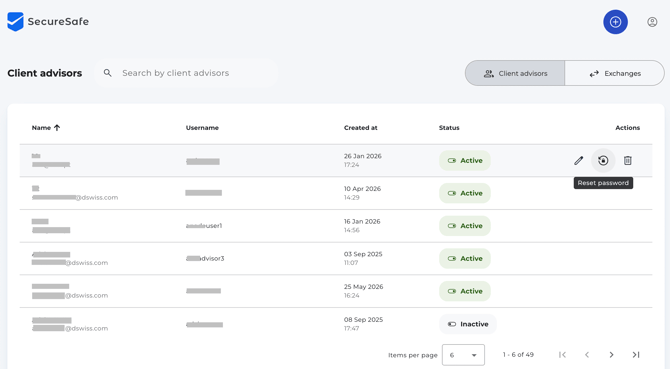Open the items per page dropdown
The width and height of the screenshot is (670, 369).
(x=463, y=355)
